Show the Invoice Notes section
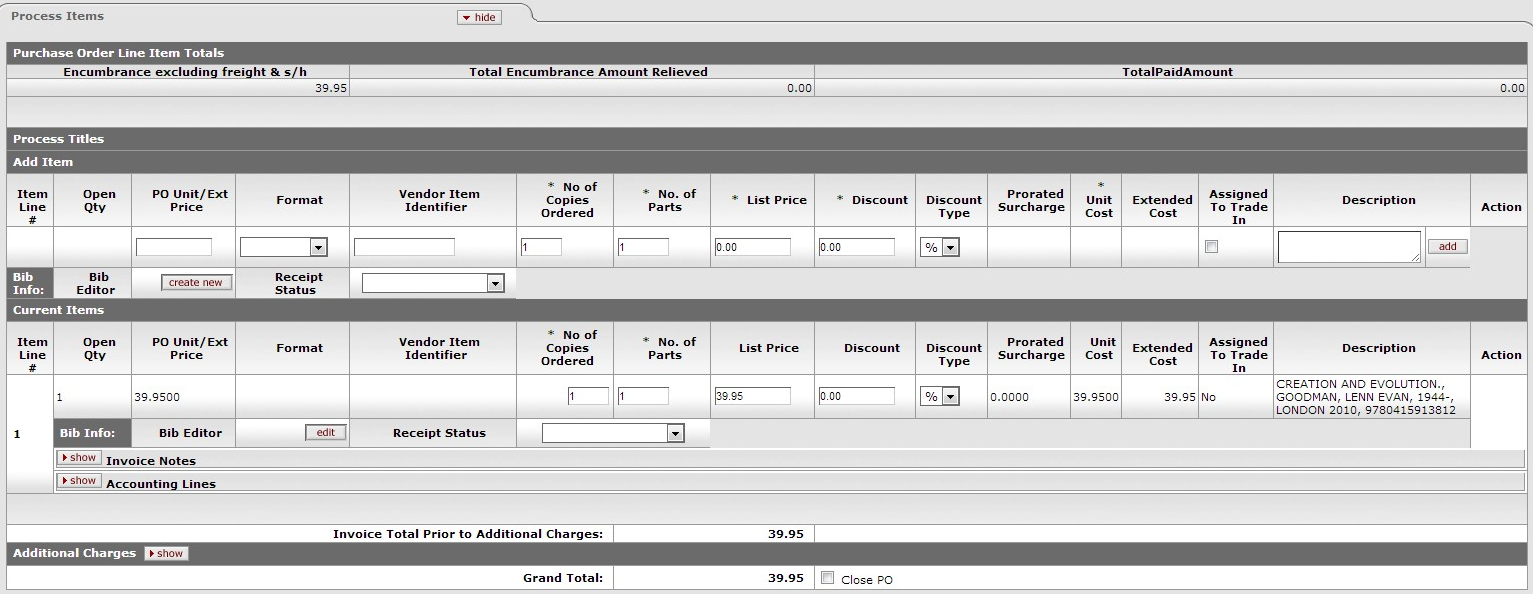The height and width of the screenshot is (594, 1533). pyautogui.click(x=78, y=458)
